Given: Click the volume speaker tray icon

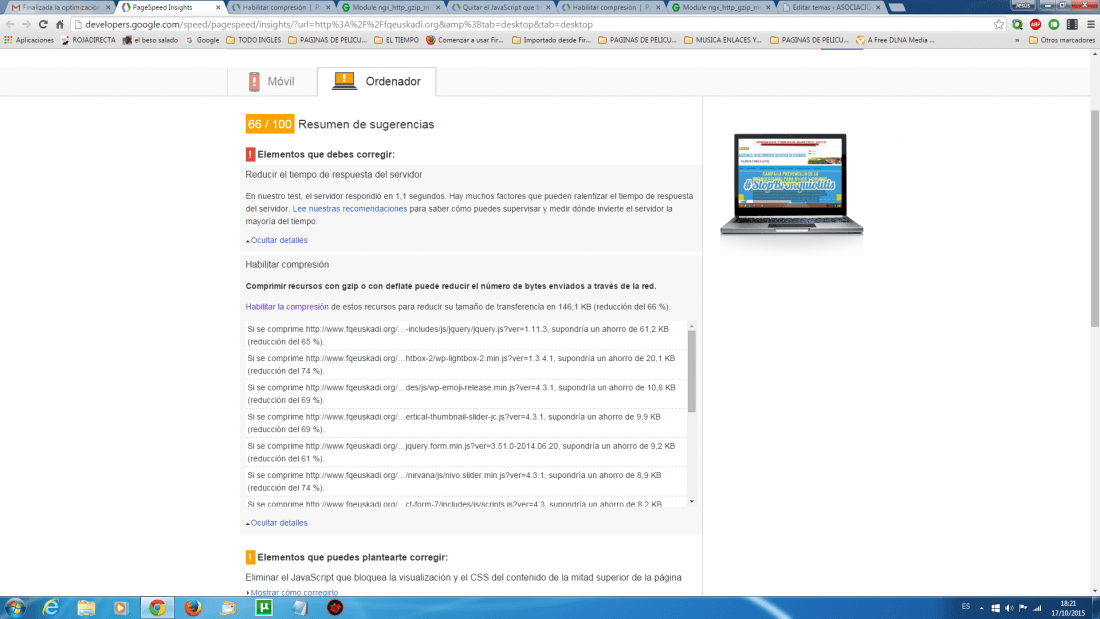Looking at the screenshot, I should (x=1009, y=608).
